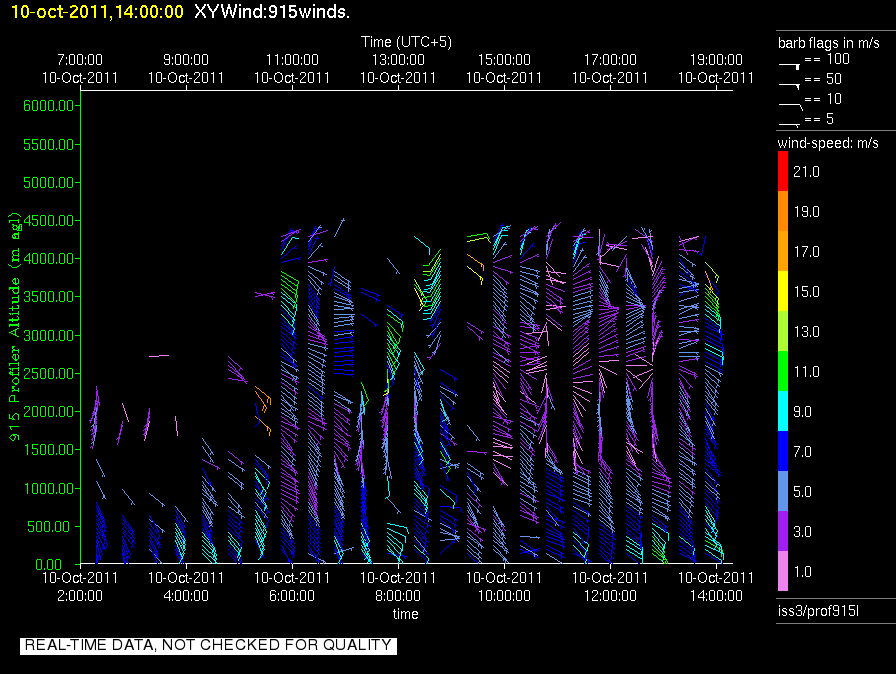Click the 7:00:00 top axis label
The height and width of the screenshot is (674, 896).
(x=80, y=59)
